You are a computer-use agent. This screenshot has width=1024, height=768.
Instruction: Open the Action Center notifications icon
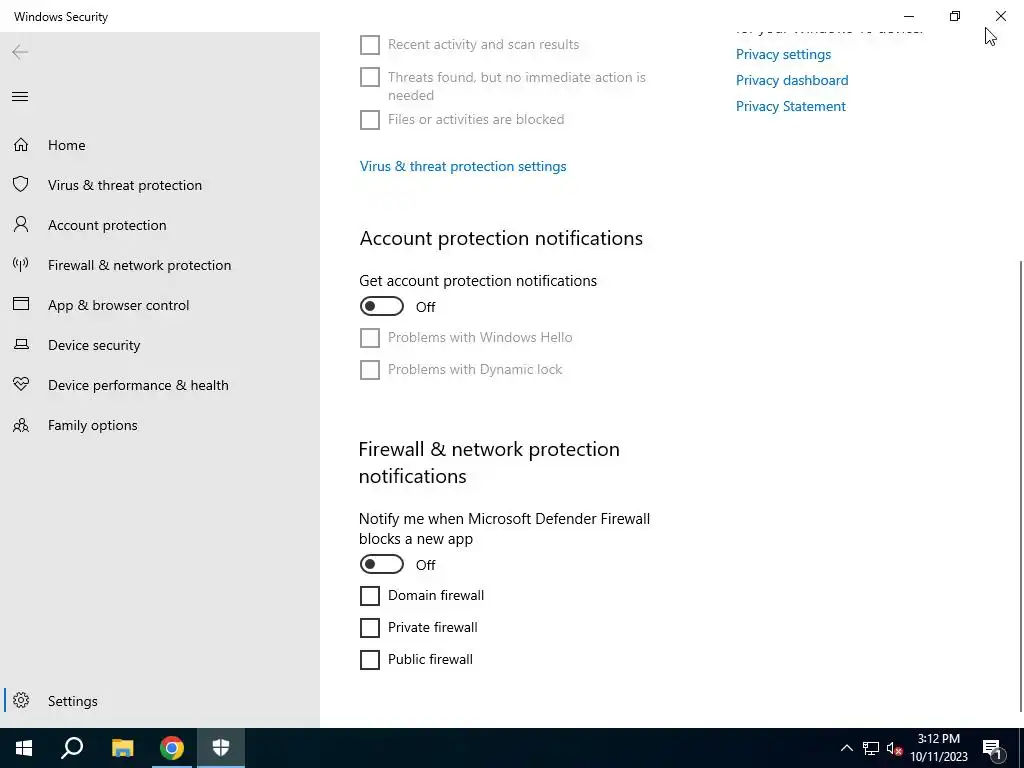pyautogui.click(x=992, y=749)
